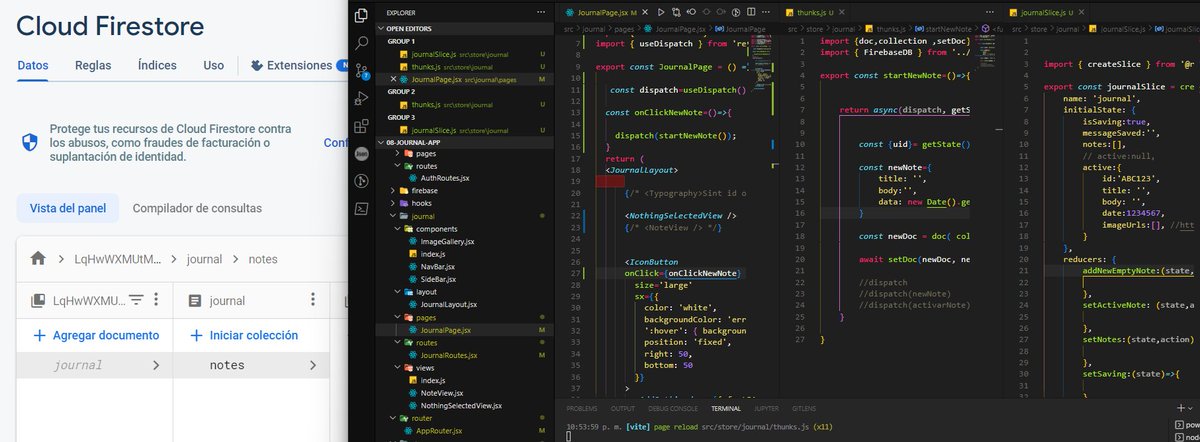Click the open changes icon next to Run
Viewport: 1200px width, 442px height.
(x=675, y=12)
